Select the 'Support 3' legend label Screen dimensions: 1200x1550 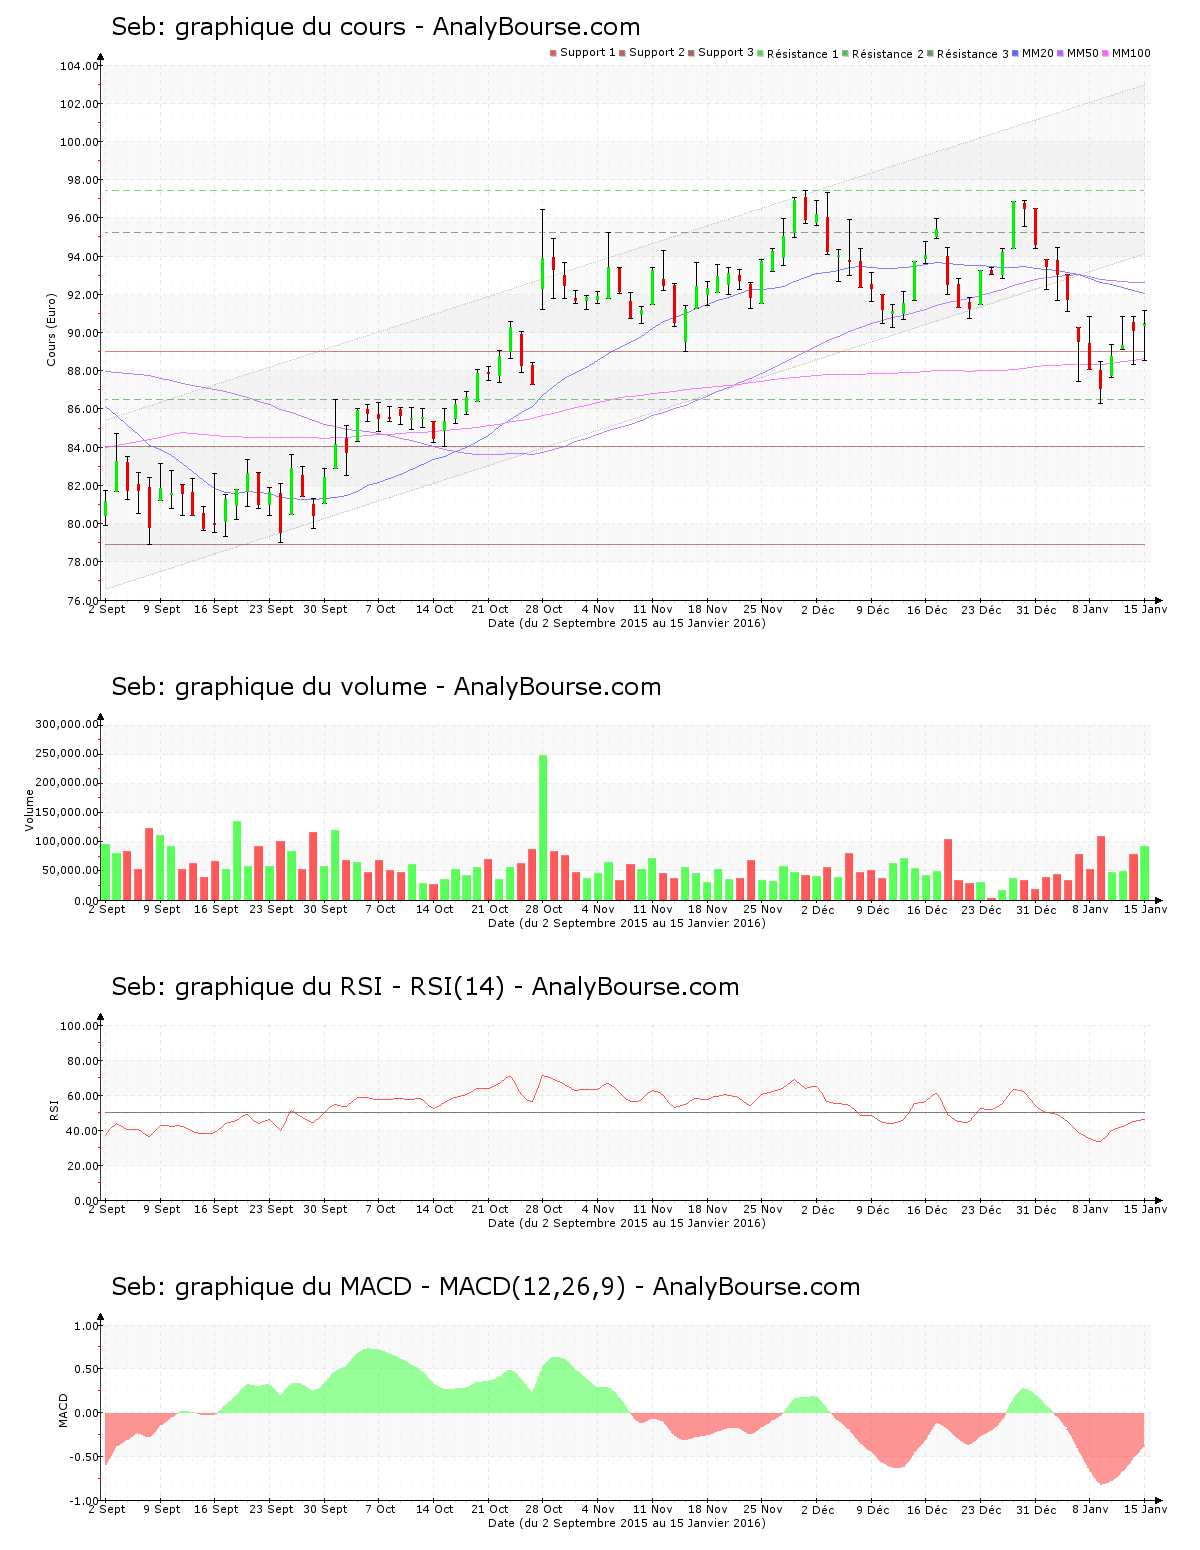click(x=726, y=53)
